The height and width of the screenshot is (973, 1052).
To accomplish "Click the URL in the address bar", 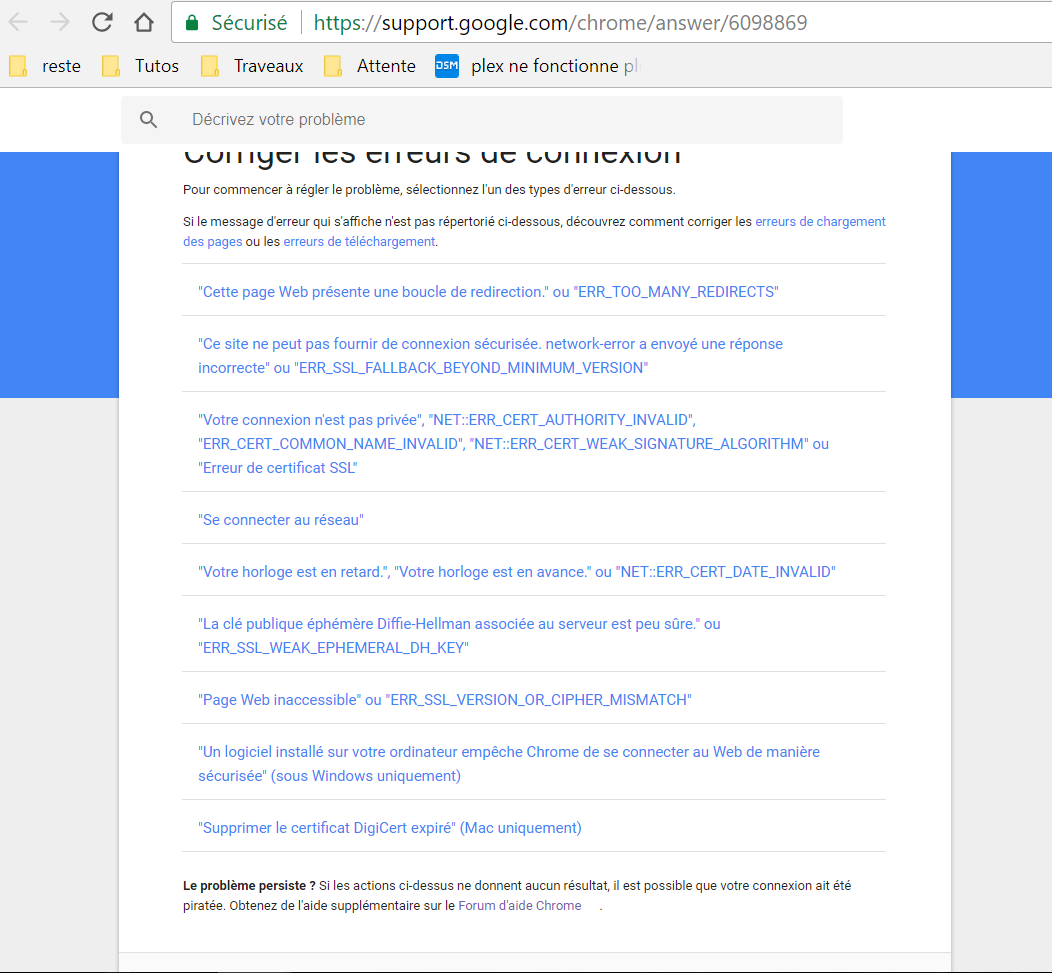I will point(560,23).
